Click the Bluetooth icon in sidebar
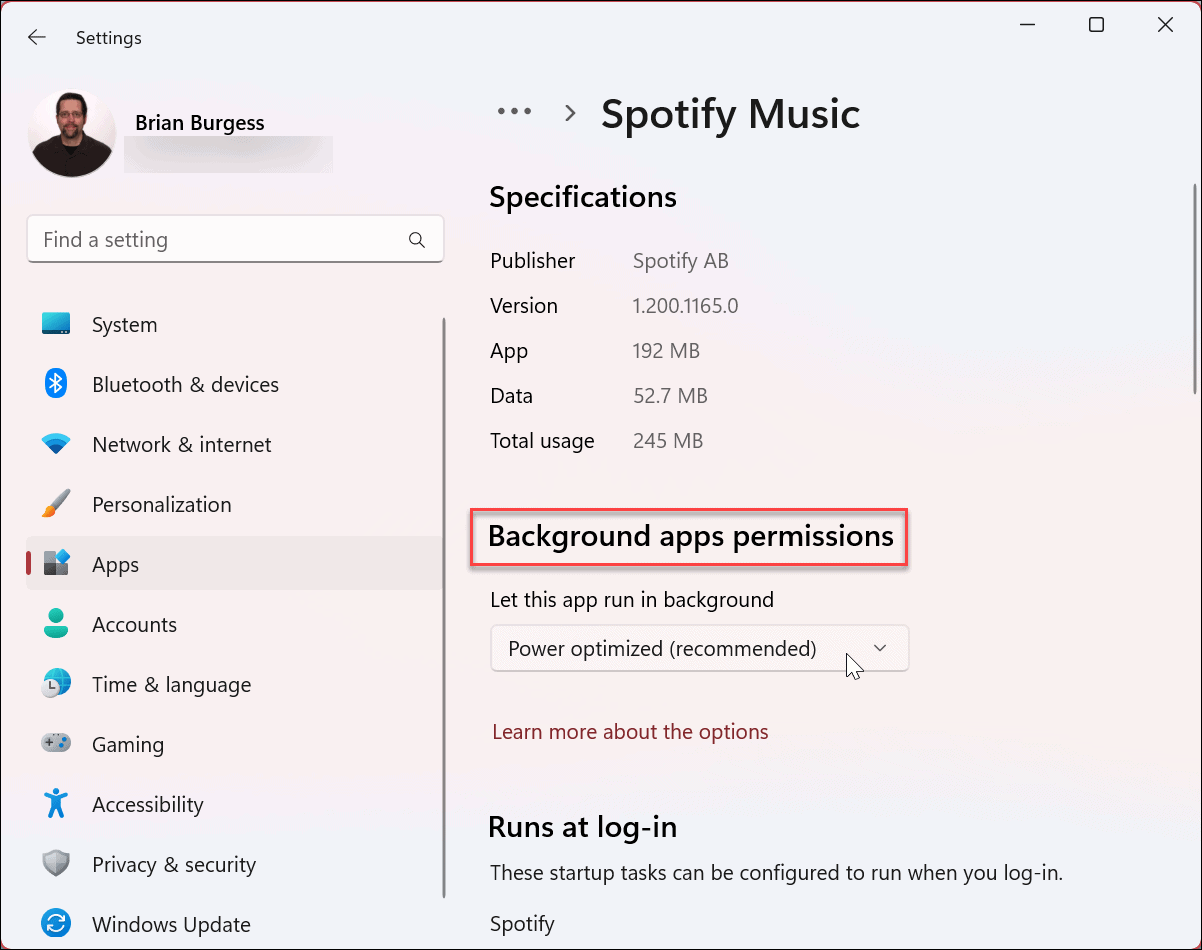Viewport: 1202px width, 950px height. pos(56,384)
